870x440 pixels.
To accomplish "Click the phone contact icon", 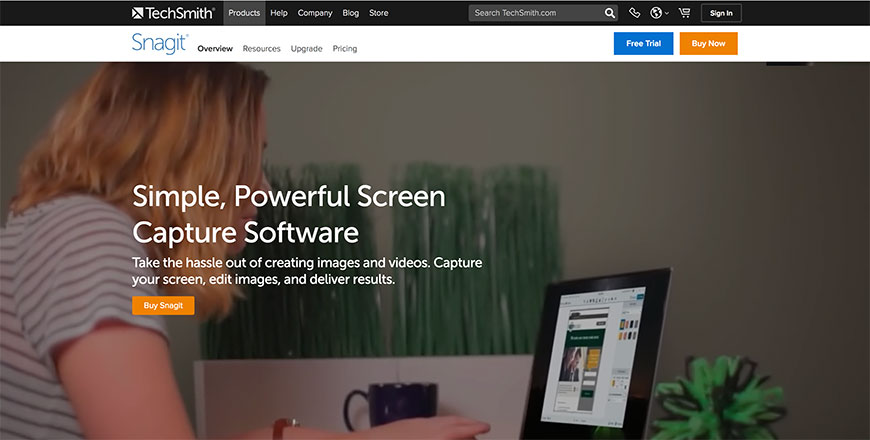I will [635, 13].
